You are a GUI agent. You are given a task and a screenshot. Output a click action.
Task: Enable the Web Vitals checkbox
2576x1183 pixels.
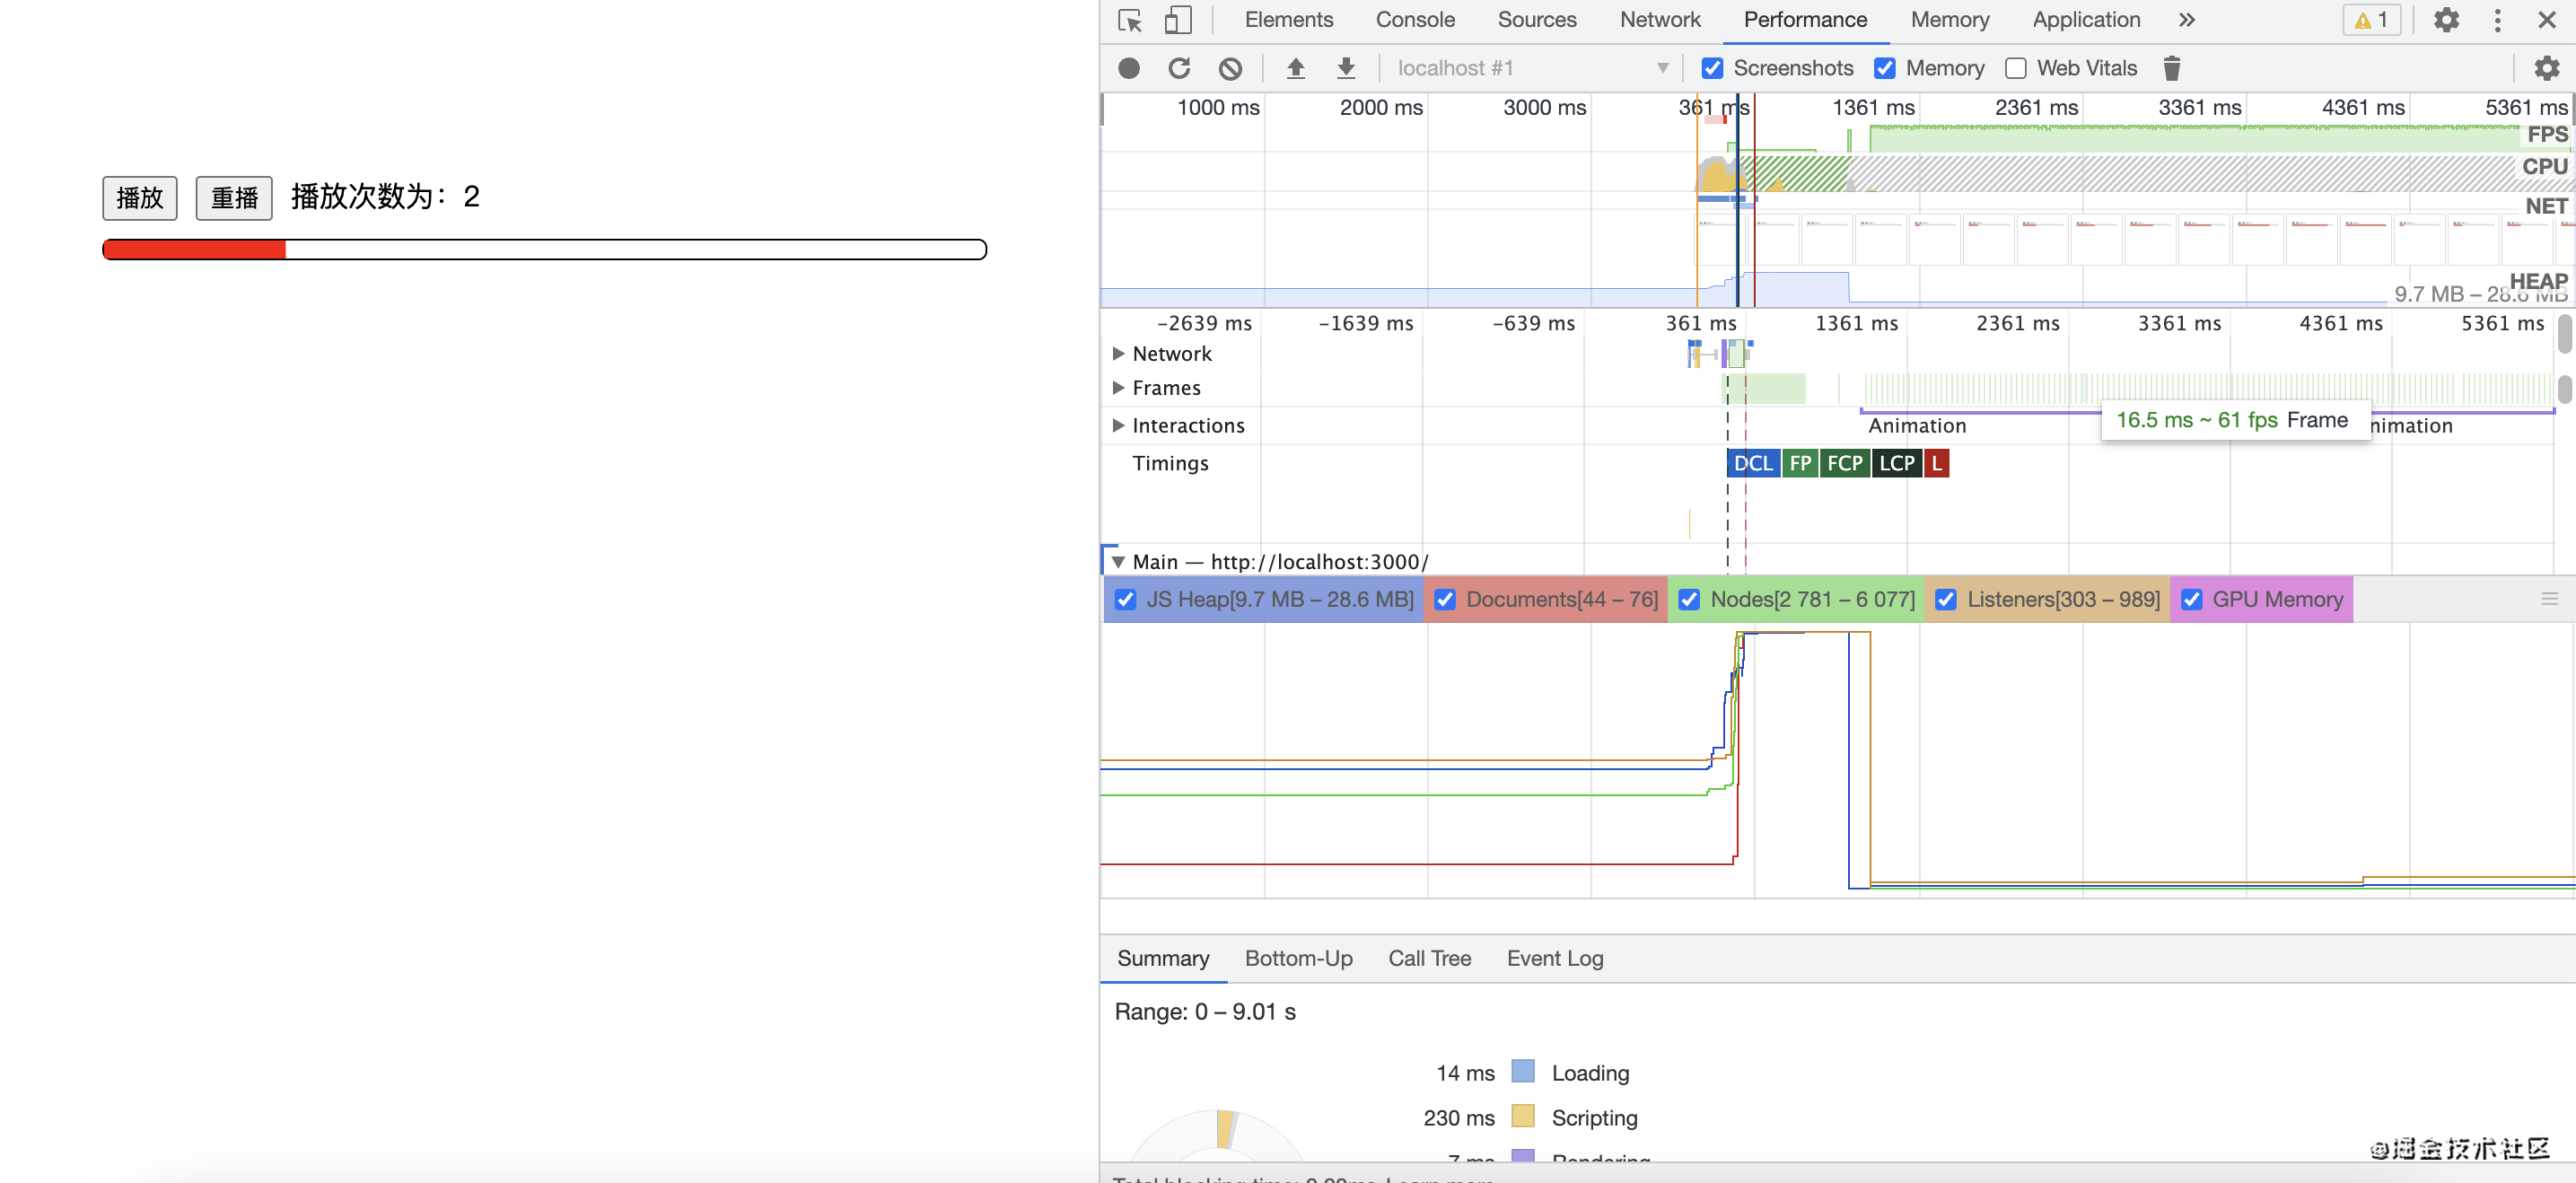2016,68
